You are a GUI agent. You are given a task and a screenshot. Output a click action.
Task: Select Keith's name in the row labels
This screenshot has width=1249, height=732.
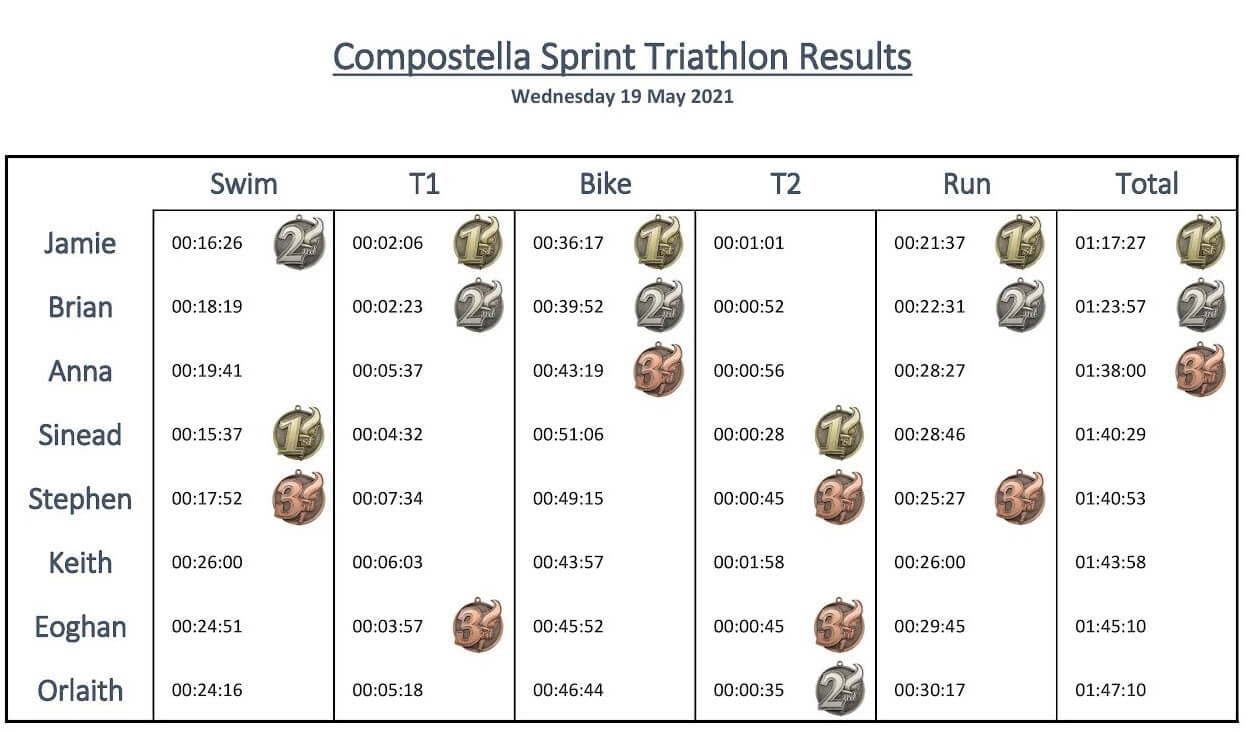pos(80,562)
